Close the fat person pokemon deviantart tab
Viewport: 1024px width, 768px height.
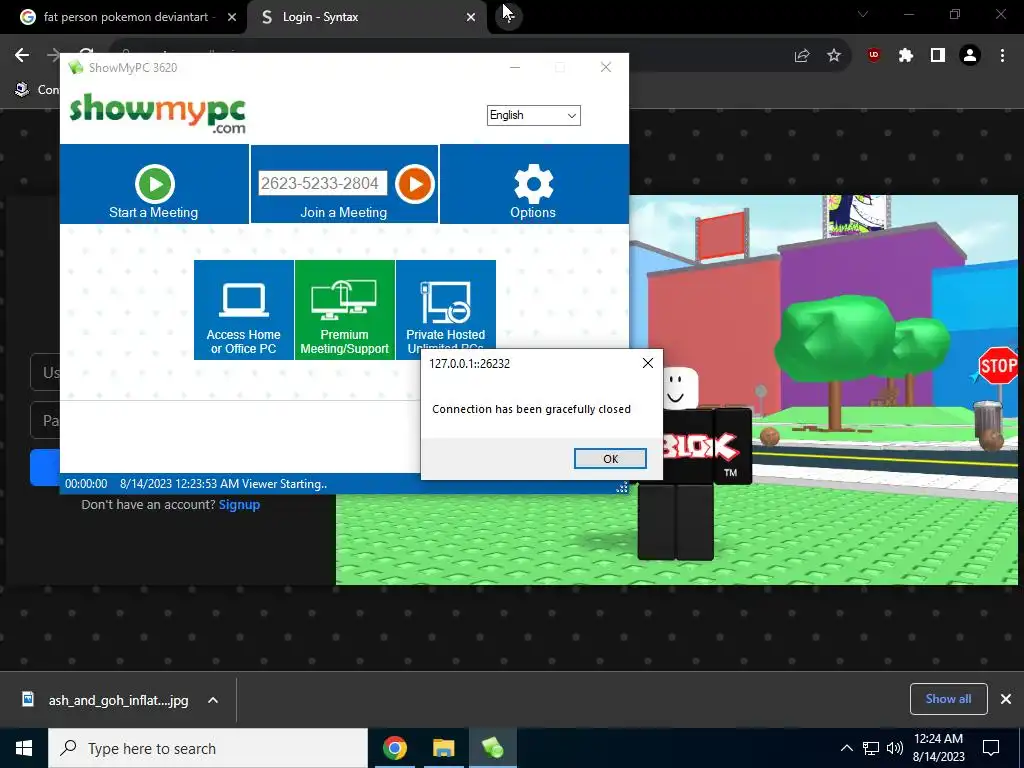[232, 18]
